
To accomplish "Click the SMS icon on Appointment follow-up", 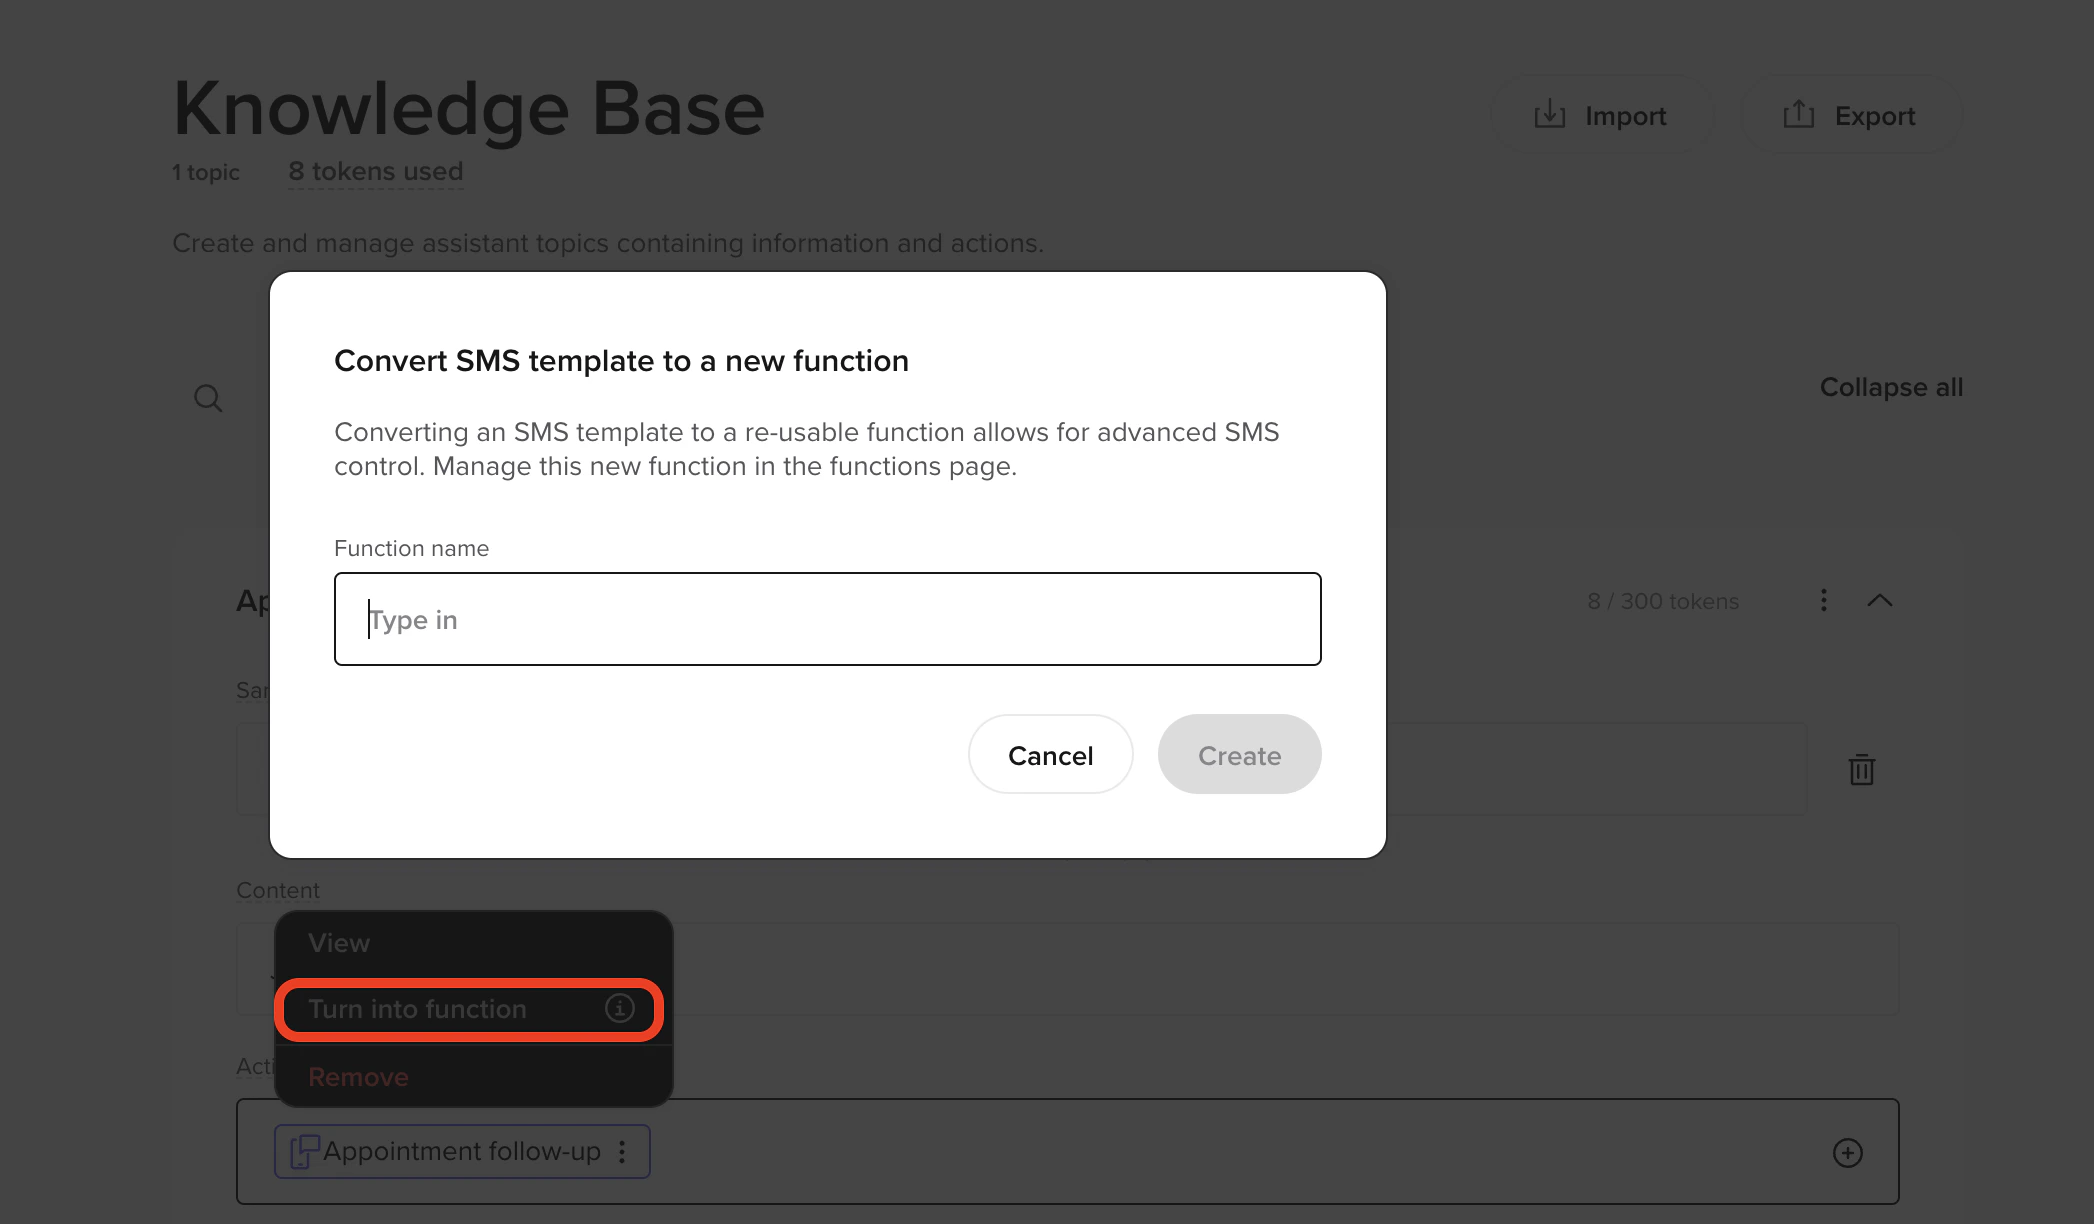I will [x=304, y=1152].
